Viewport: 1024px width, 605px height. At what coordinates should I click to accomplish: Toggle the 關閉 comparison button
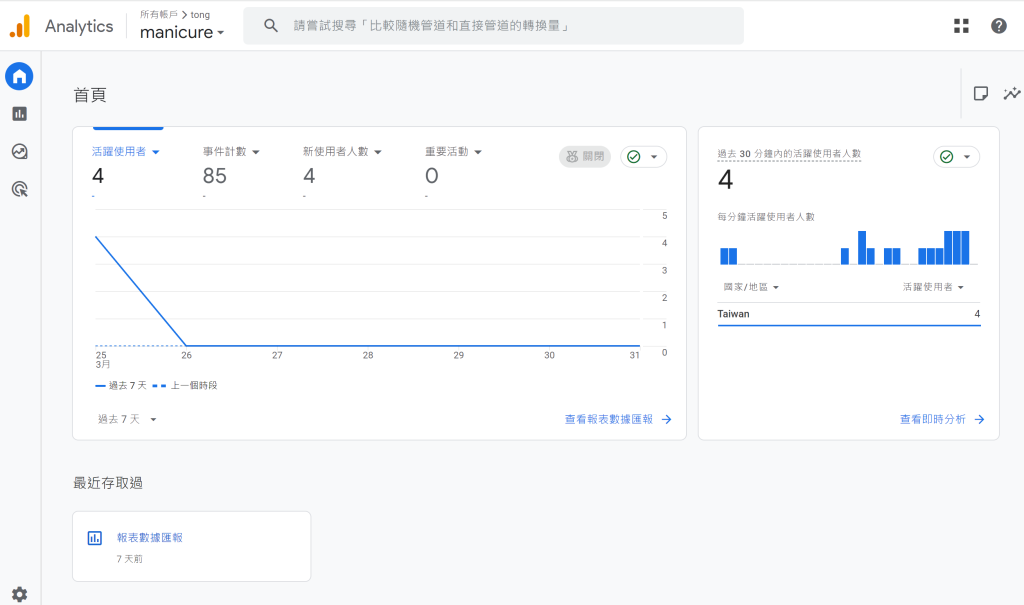(585, 156)
